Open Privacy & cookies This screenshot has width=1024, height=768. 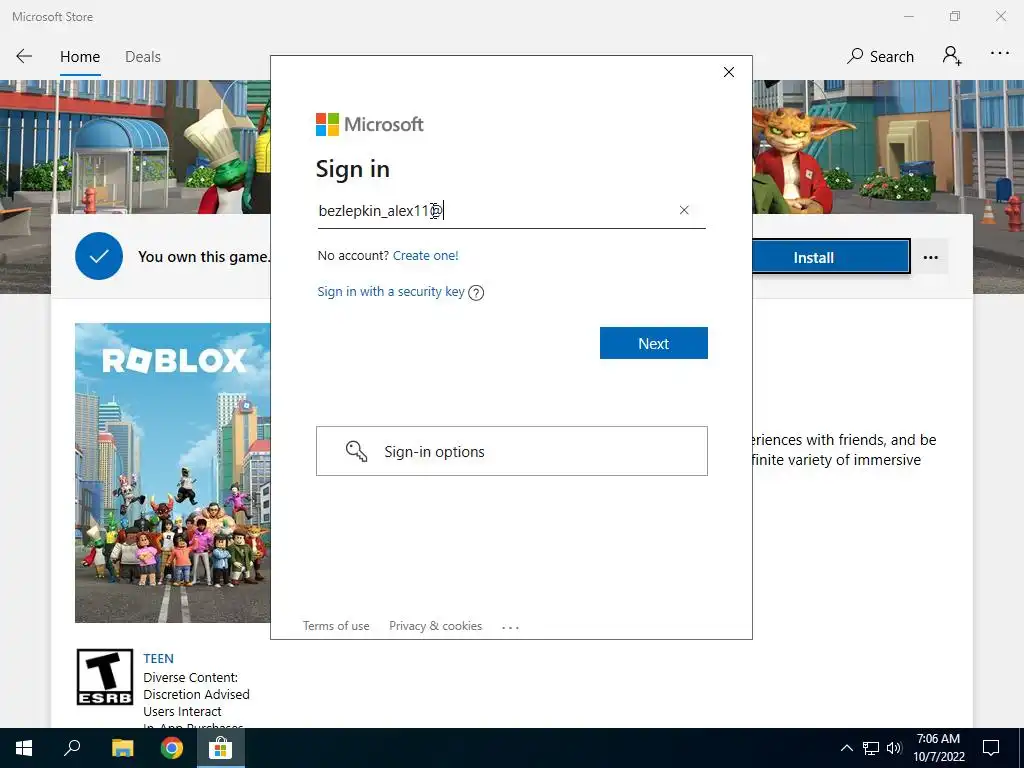[x=436, y=626]
